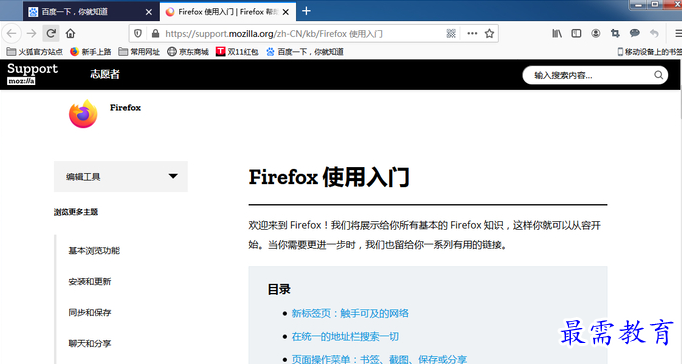Open the Library icon
Image resolution: width=682 pixels, height=364 pixels.
coord(557,33)
